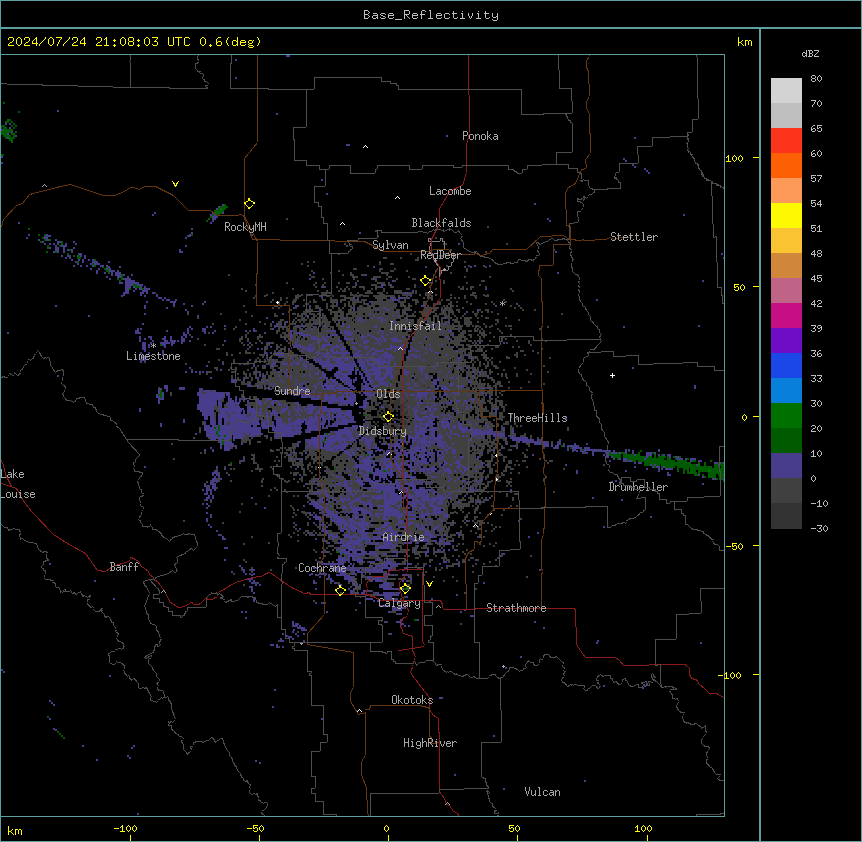Viewport: 862px width, 842px height.
Task: Pick the light gray 70-80 dBZ swatch
Action: [x=786, y=91]
